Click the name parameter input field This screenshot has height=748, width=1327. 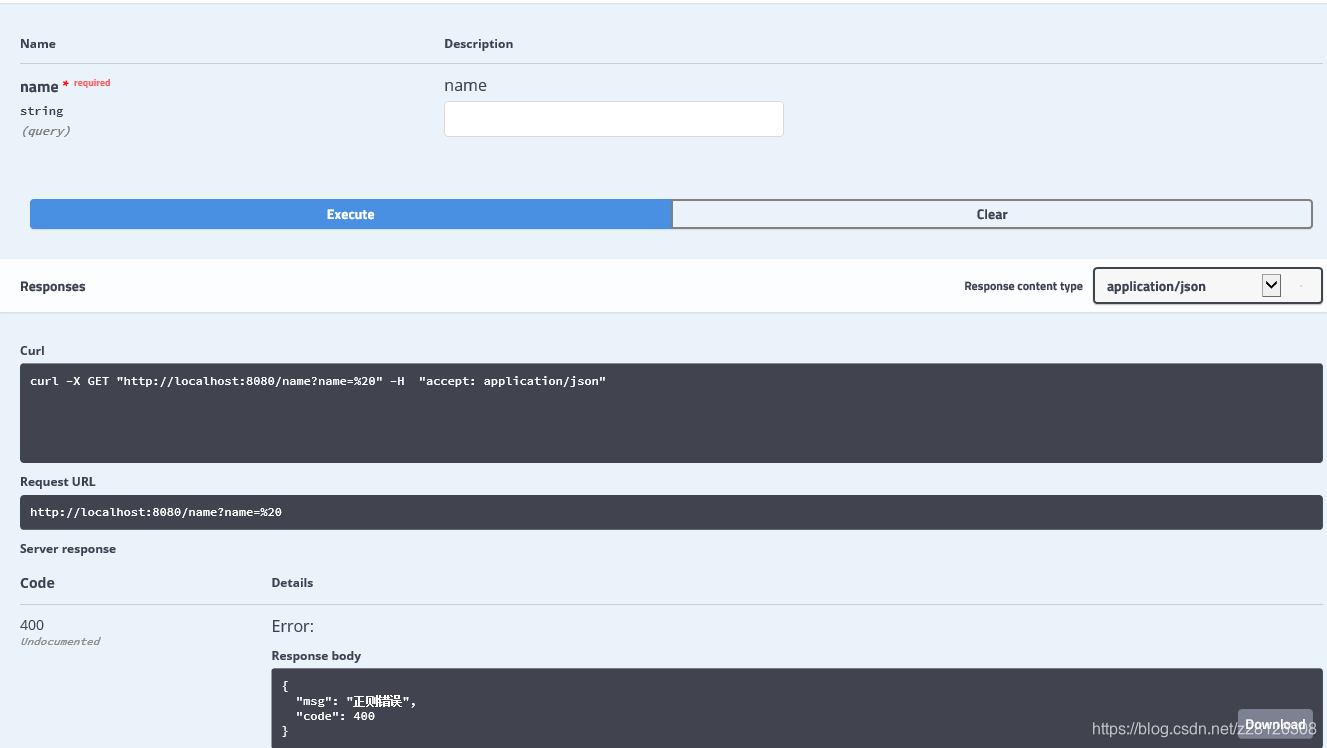pyautogui.click(x=613, y=119)
